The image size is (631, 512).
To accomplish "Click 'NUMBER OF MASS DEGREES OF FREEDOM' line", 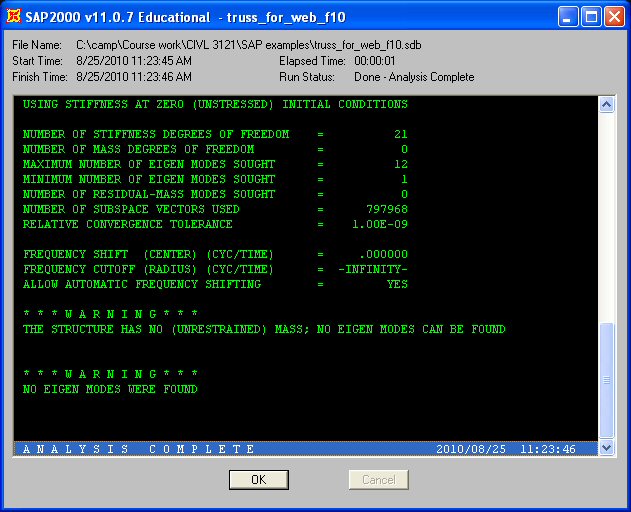I will (x=215, y=149).
